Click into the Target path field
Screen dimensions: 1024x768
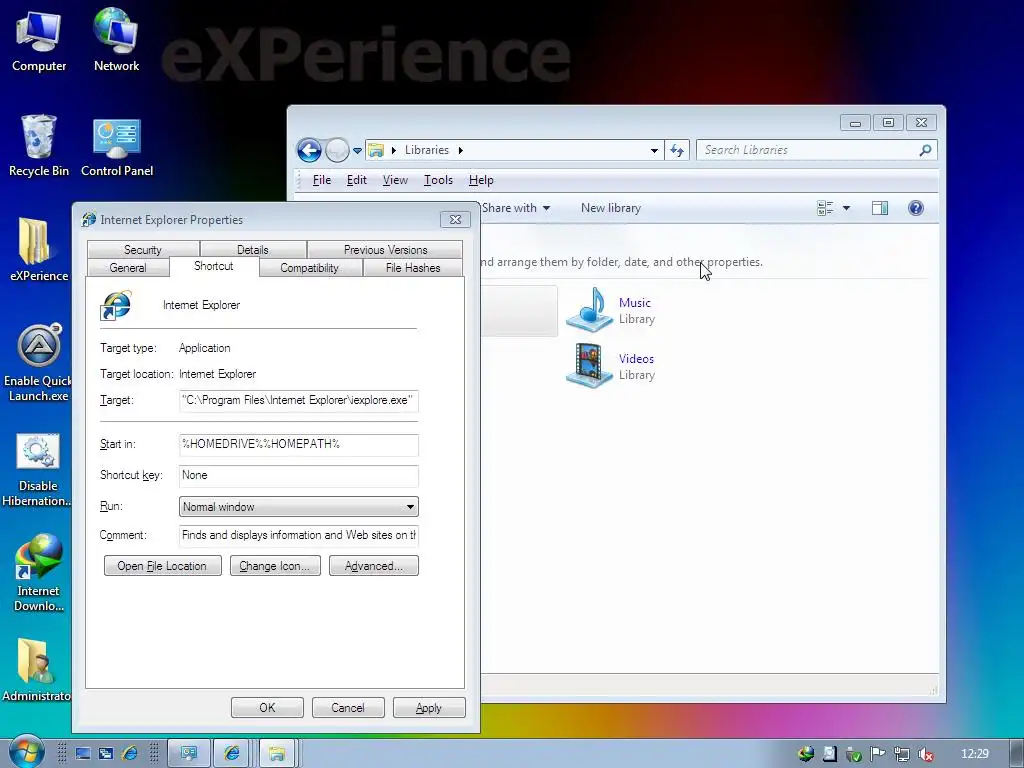[x=298, y=400]
